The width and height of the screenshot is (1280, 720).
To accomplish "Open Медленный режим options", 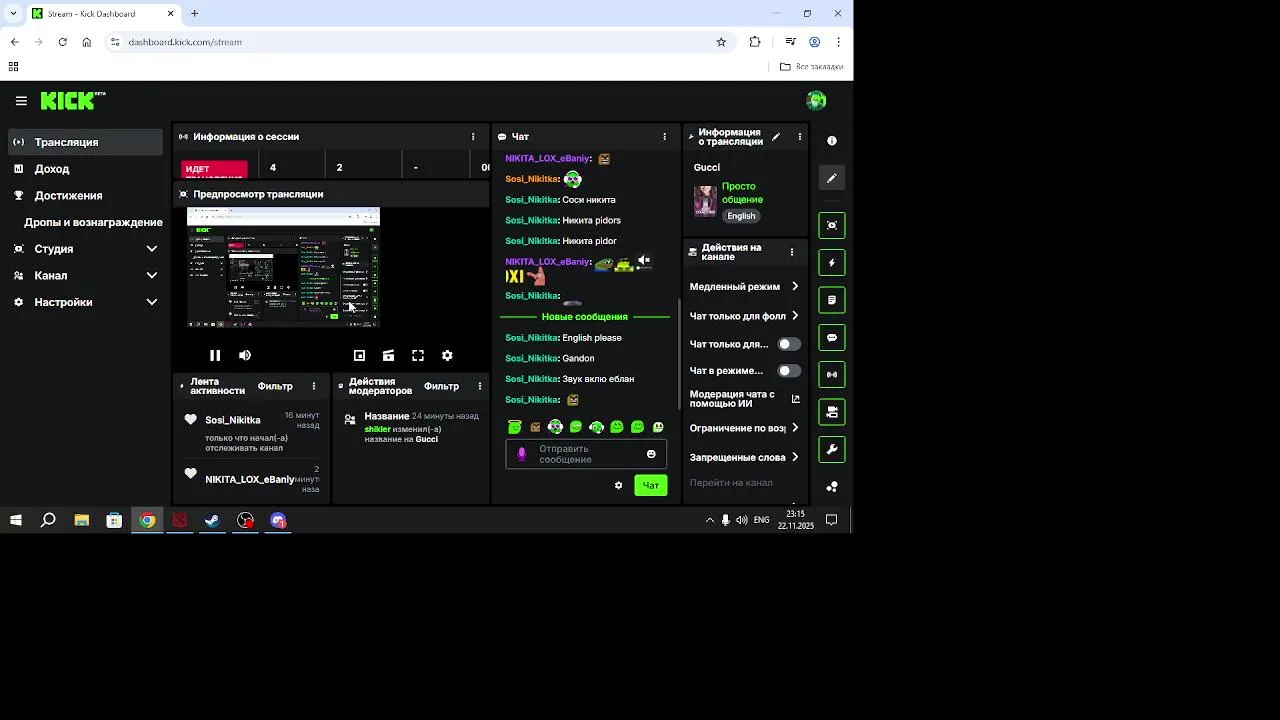I will pyautogui.click(x=744, y=287).
